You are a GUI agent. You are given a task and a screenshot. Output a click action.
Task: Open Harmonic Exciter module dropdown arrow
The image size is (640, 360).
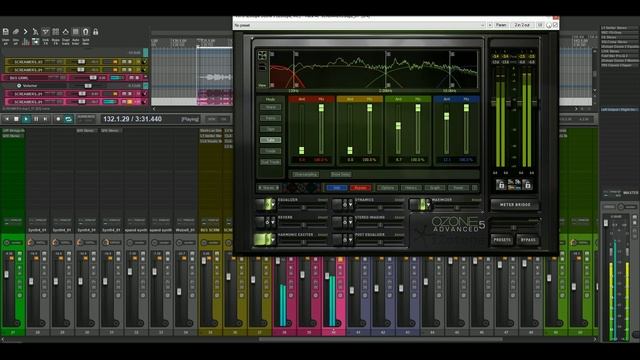pos(273,239)
